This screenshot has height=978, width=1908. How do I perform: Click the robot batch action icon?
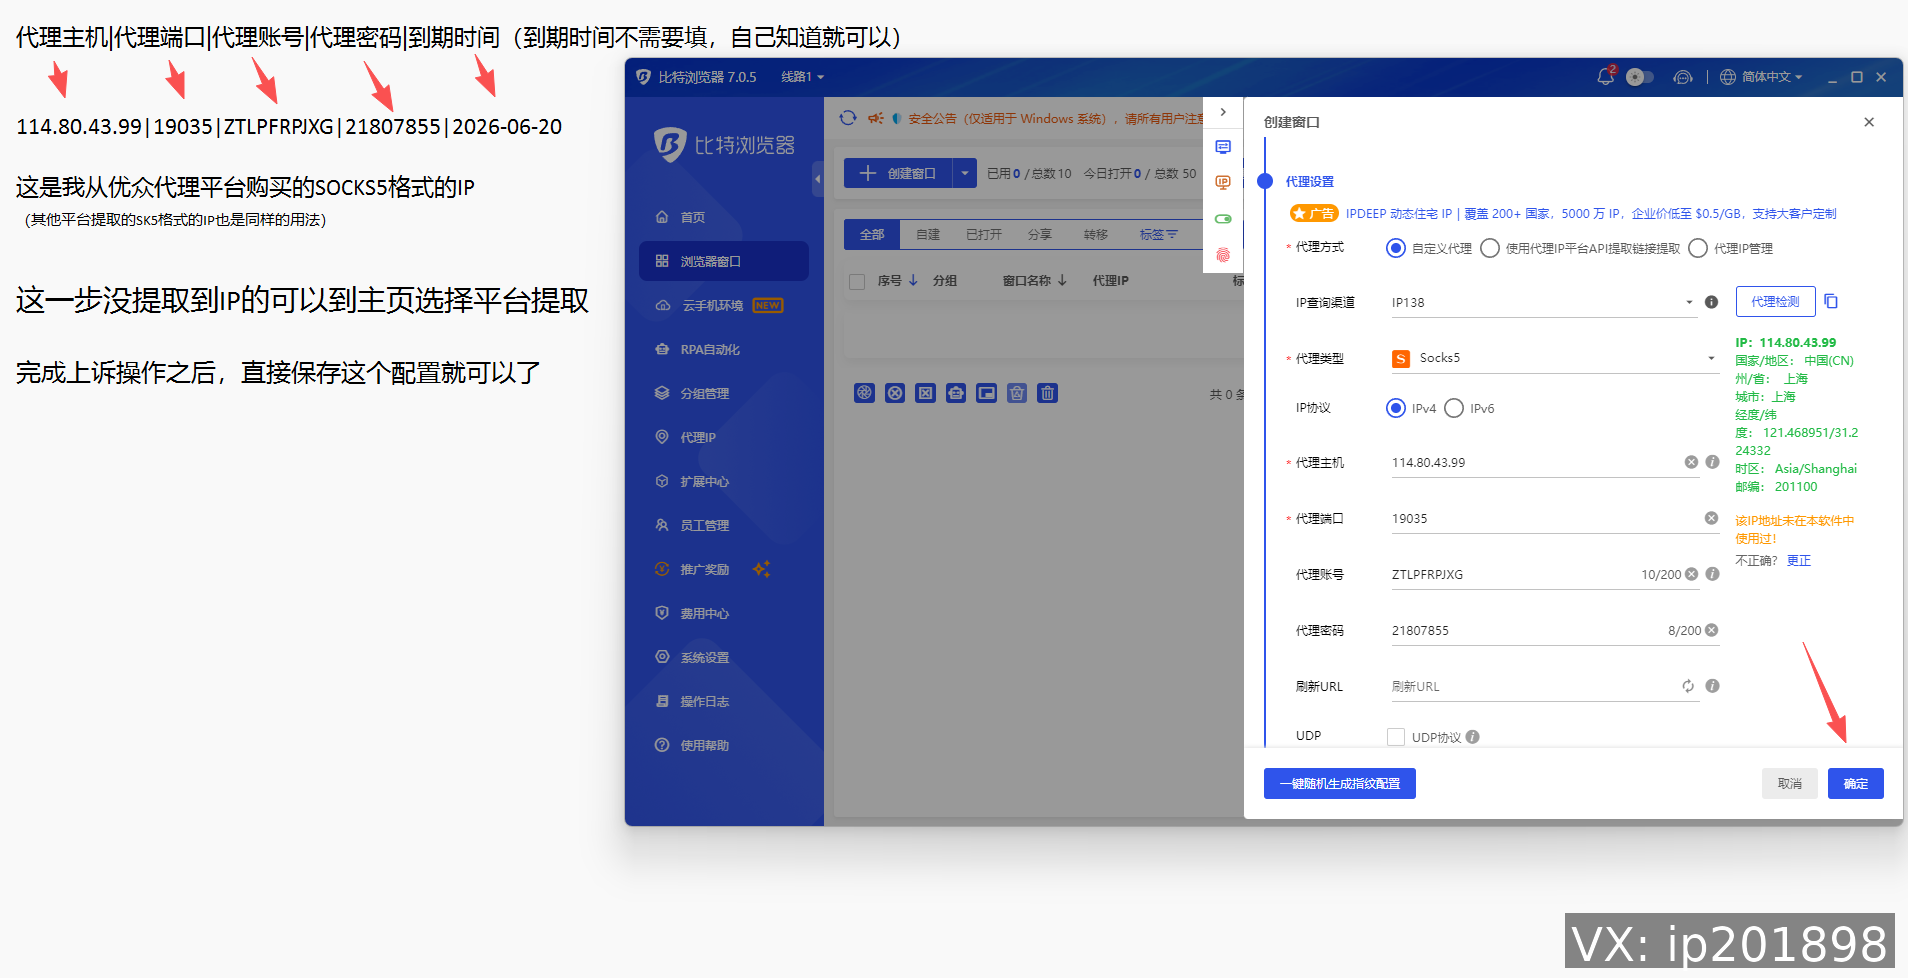pos(956,393)
